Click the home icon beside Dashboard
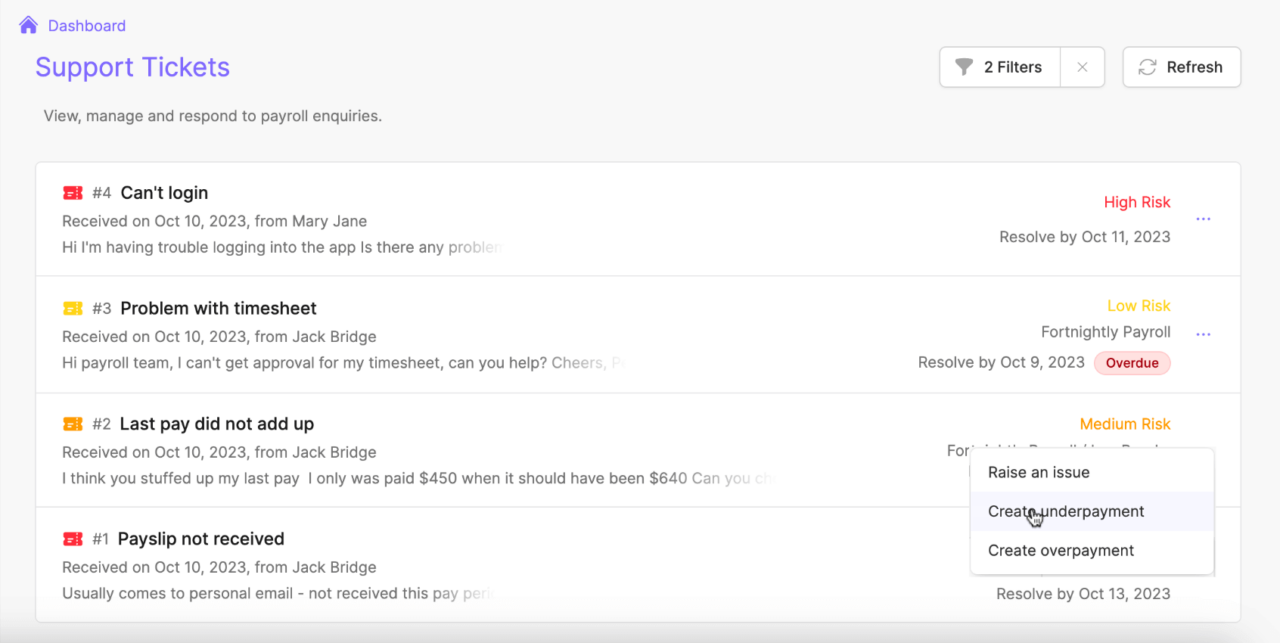 tap(27, 24)
